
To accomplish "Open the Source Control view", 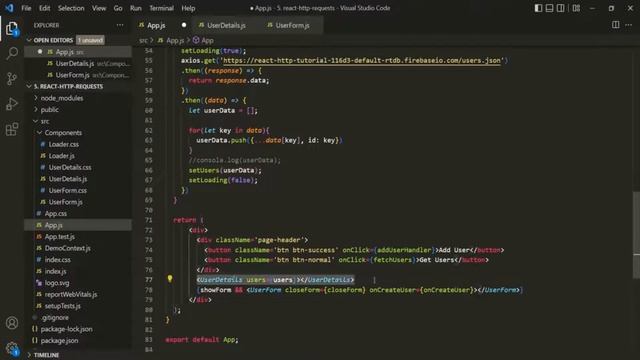I will pyautogui.click(x=12, y=78).
